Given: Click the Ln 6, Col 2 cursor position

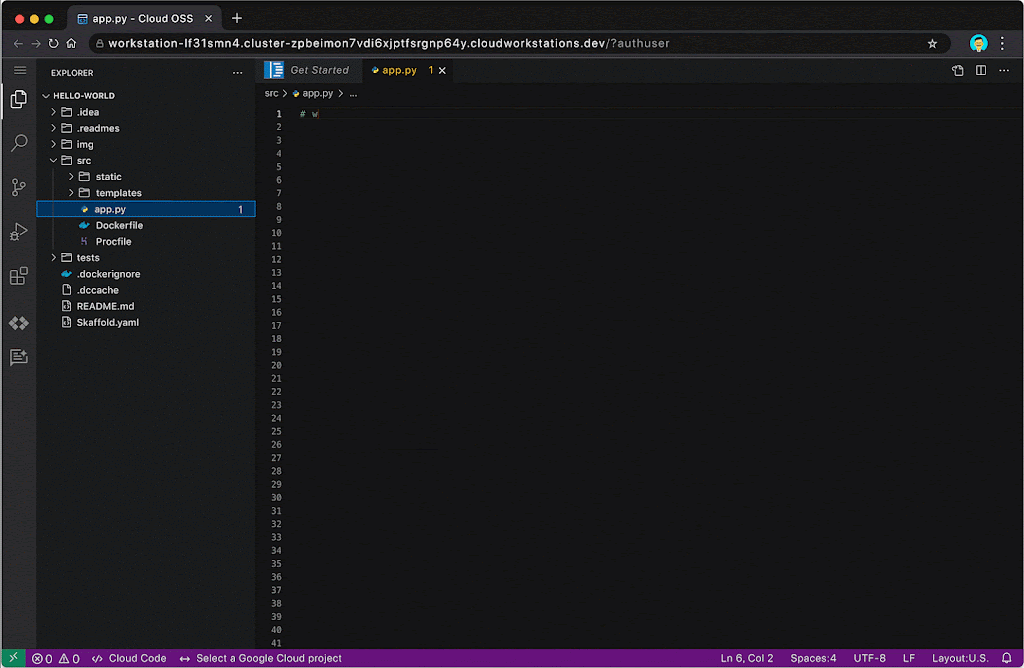Looking at the screenshot, I should pos(746,659).
